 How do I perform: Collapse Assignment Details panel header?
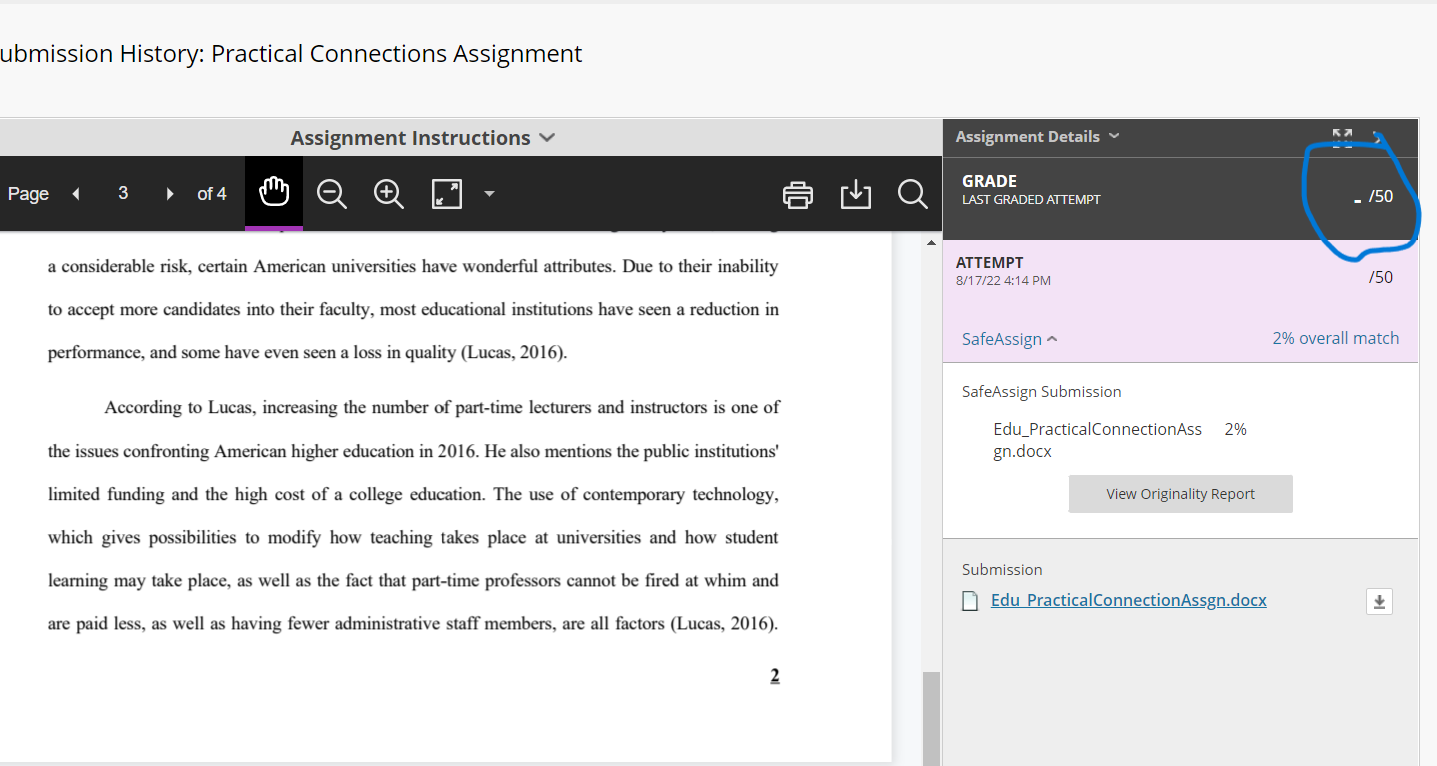(x=1038, y=137)
